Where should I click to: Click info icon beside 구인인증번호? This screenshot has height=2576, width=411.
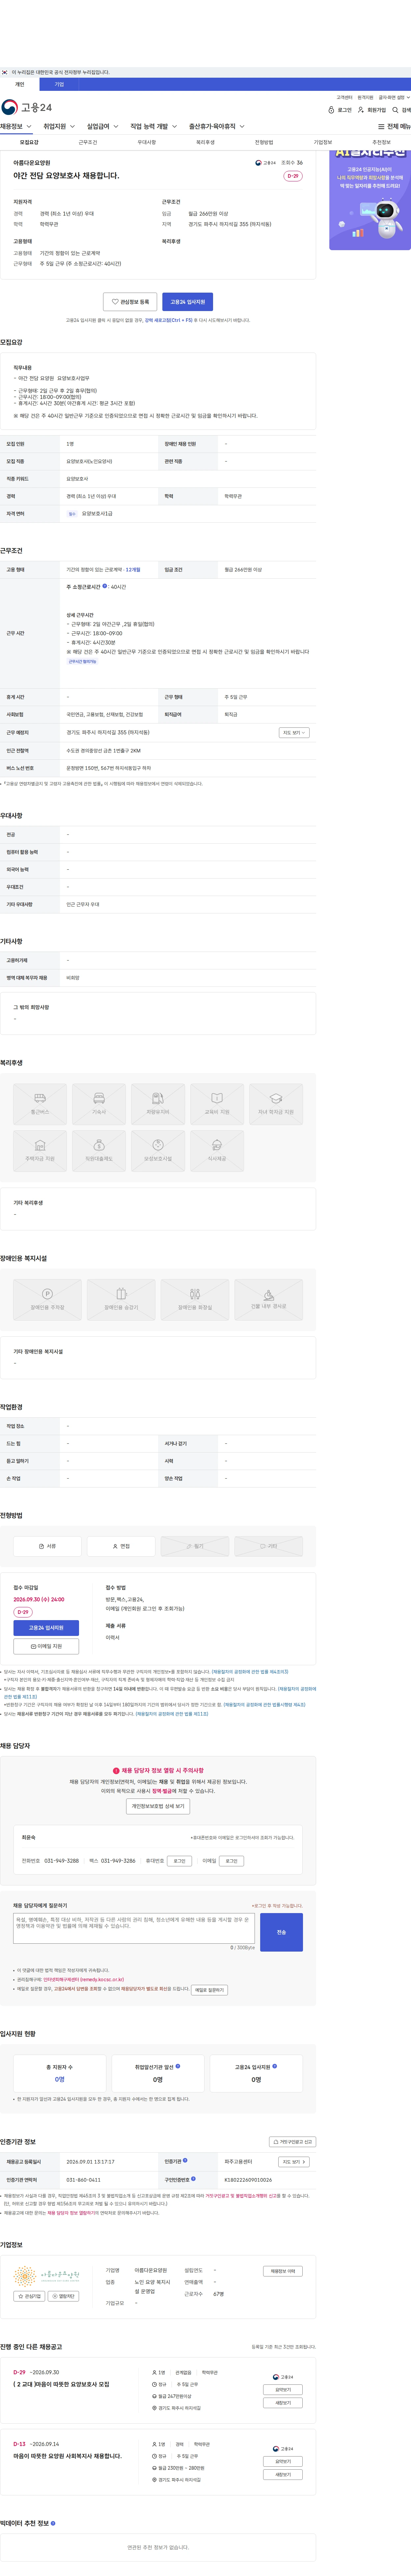[193, 2179]
